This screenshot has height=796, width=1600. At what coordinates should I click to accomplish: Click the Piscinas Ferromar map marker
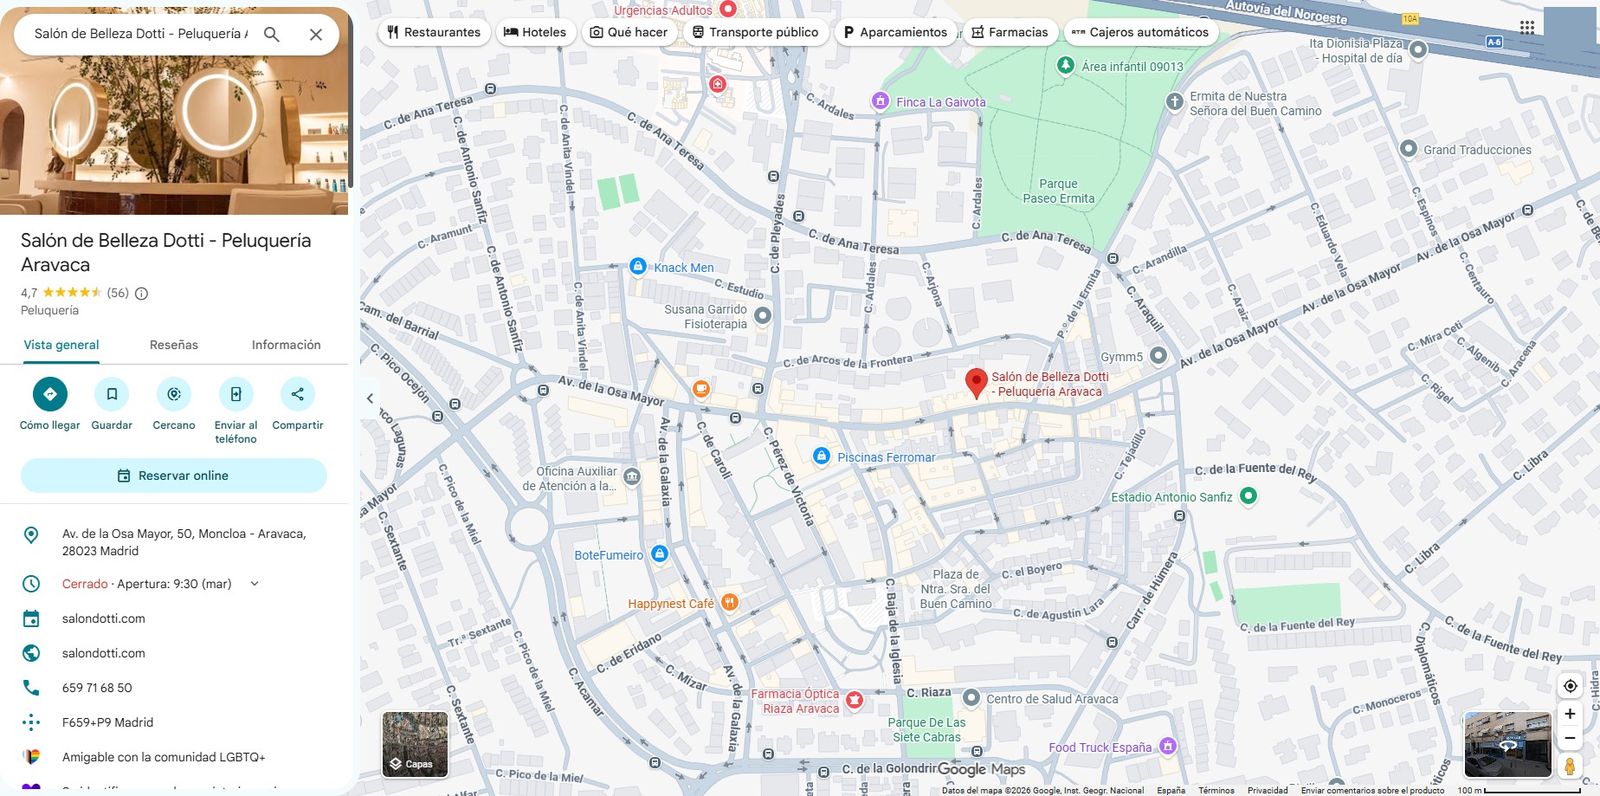pyautogui.click(x=821, y=456)
